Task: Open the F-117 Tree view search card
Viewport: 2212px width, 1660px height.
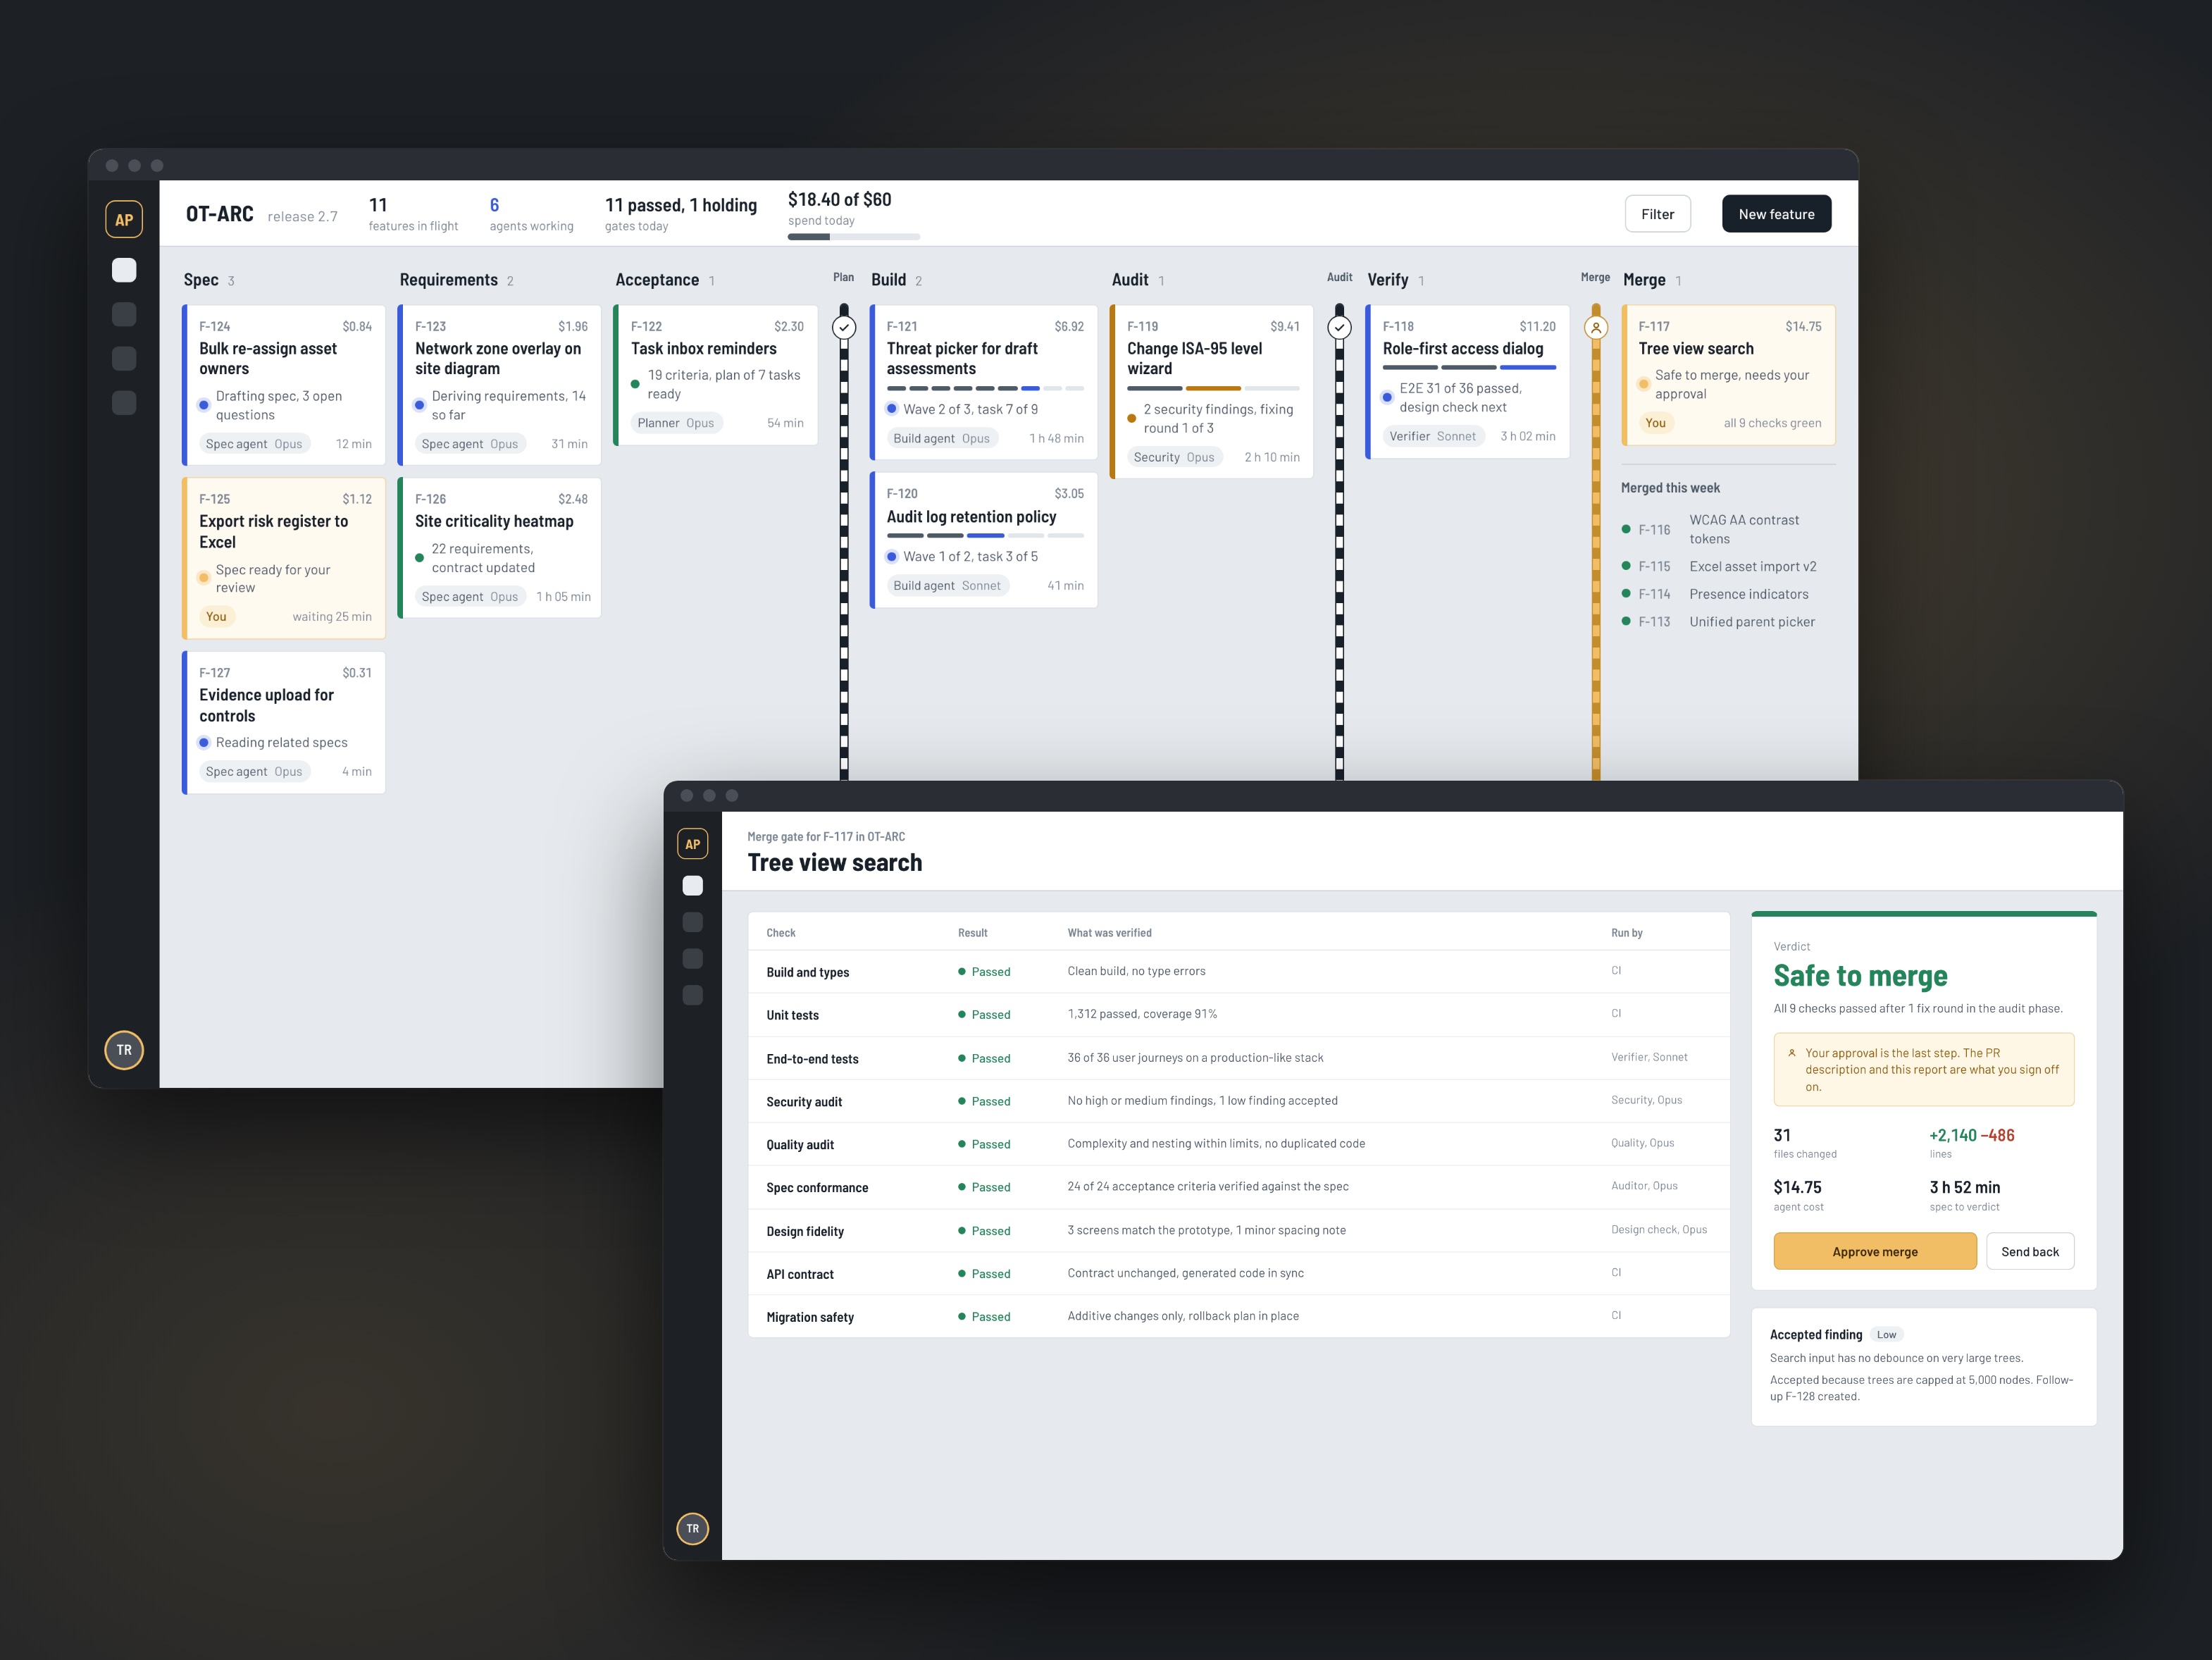Action: [1728, 375]
